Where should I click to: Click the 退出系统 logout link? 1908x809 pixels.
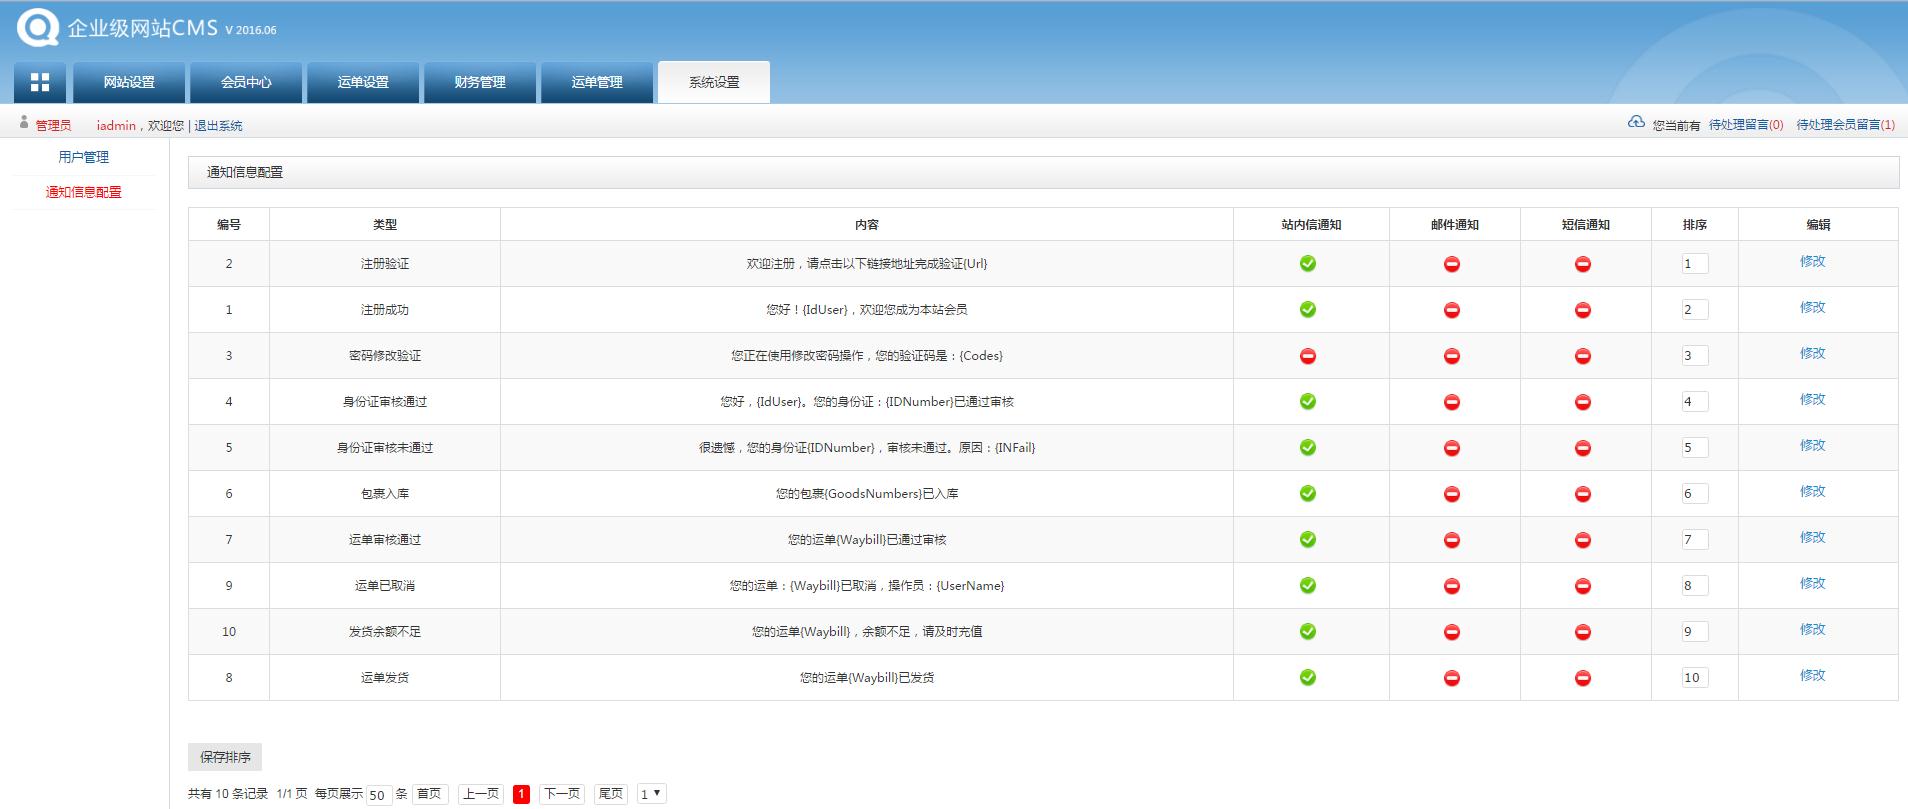pyautogui.click(x=218, y=126)
